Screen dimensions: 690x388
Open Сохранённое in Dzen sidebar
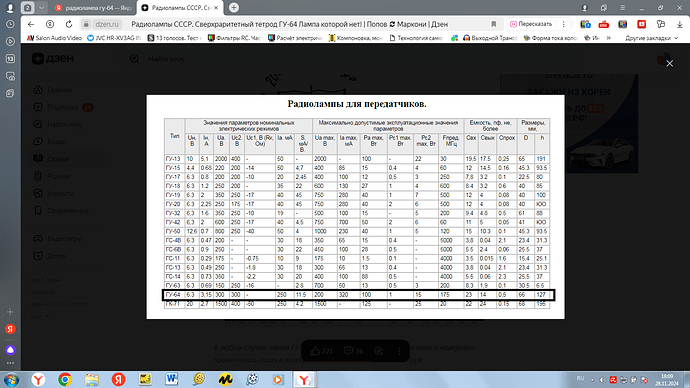coord(68,211)
